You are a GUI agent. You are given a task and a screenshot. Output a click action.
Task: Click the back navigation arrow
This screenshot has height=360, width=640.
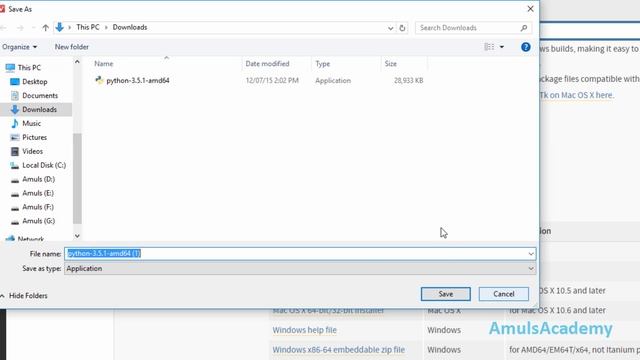pyautogui.click(x=4, y=28)
